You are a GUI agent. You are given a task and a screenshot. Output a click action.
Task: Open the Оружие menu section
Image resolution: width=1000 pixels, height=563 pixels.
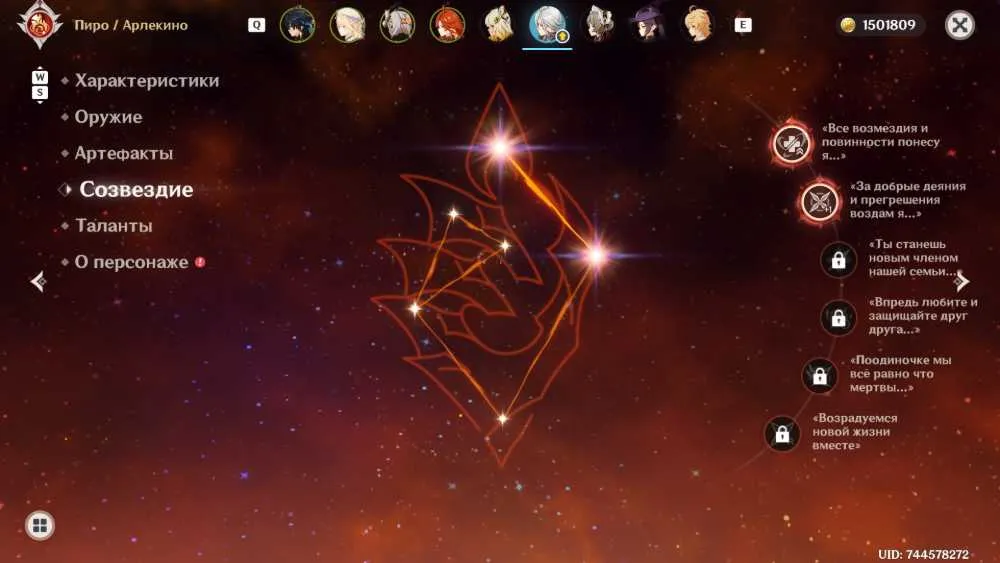[x=108, y=117]
